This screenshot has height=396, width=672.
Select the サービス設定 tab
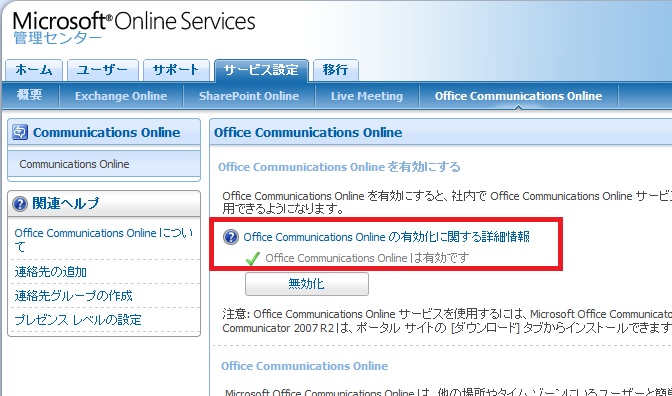(261, 70)
